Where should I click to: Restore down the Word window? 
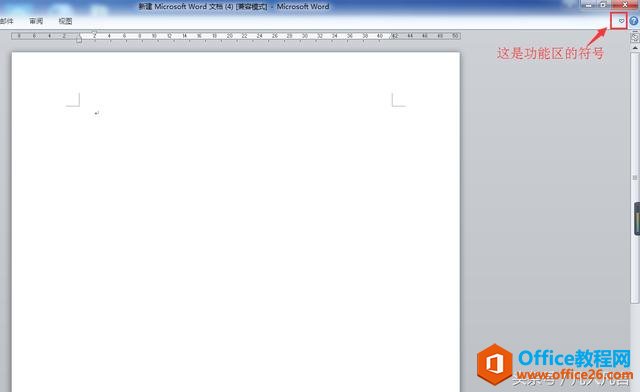[604, 4]
